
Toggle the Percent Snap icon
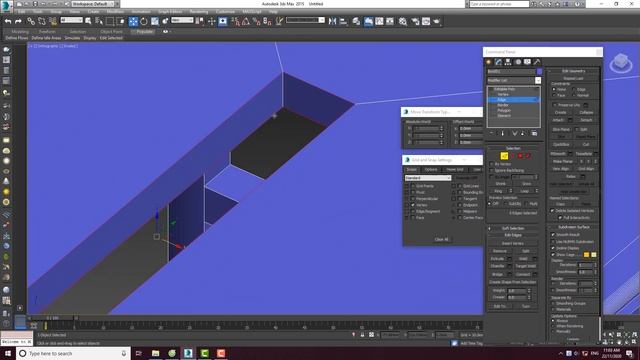(x=256, y=21)
